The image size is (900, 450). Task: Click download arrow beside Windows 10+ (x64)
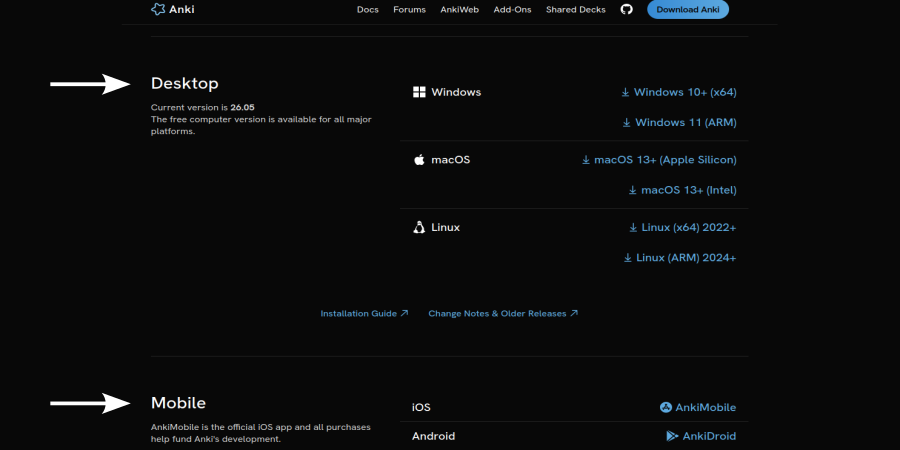(625, 92)
